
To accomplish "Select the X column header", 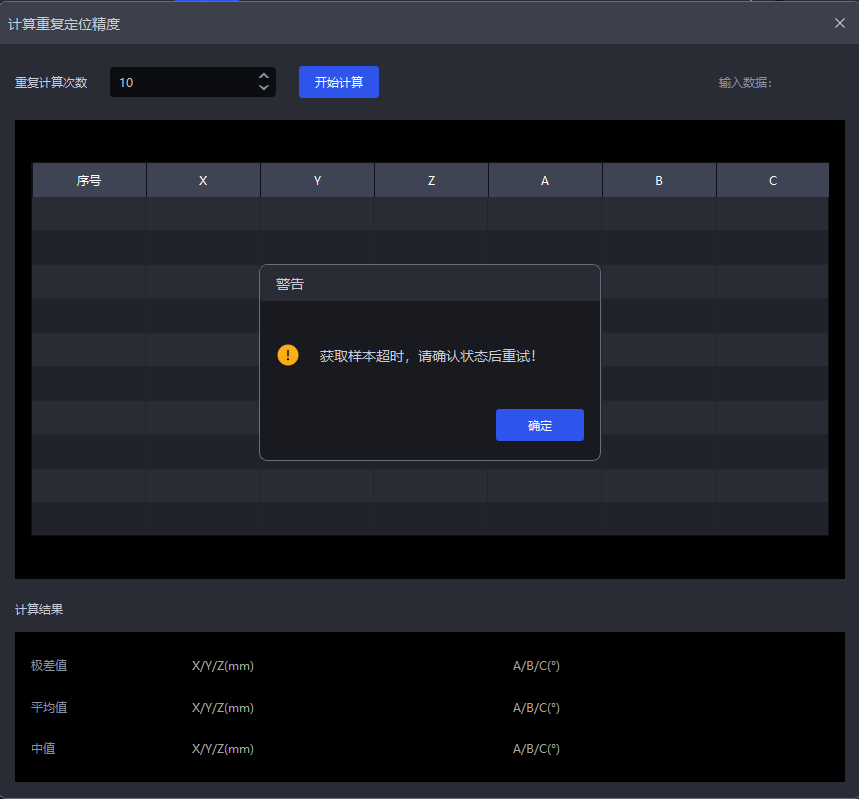I will click(203, 181).
